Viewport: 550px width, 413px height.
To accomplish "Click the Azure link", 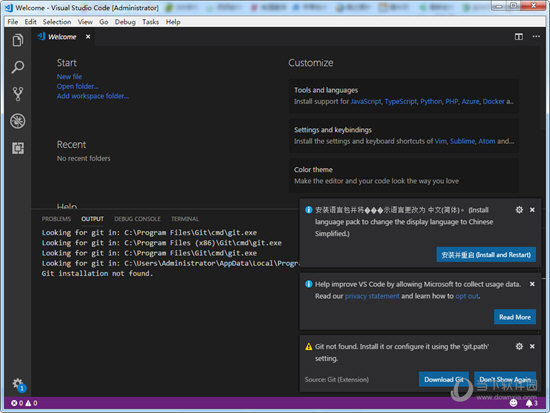I will pyautogui.click(x=470, y=101).
